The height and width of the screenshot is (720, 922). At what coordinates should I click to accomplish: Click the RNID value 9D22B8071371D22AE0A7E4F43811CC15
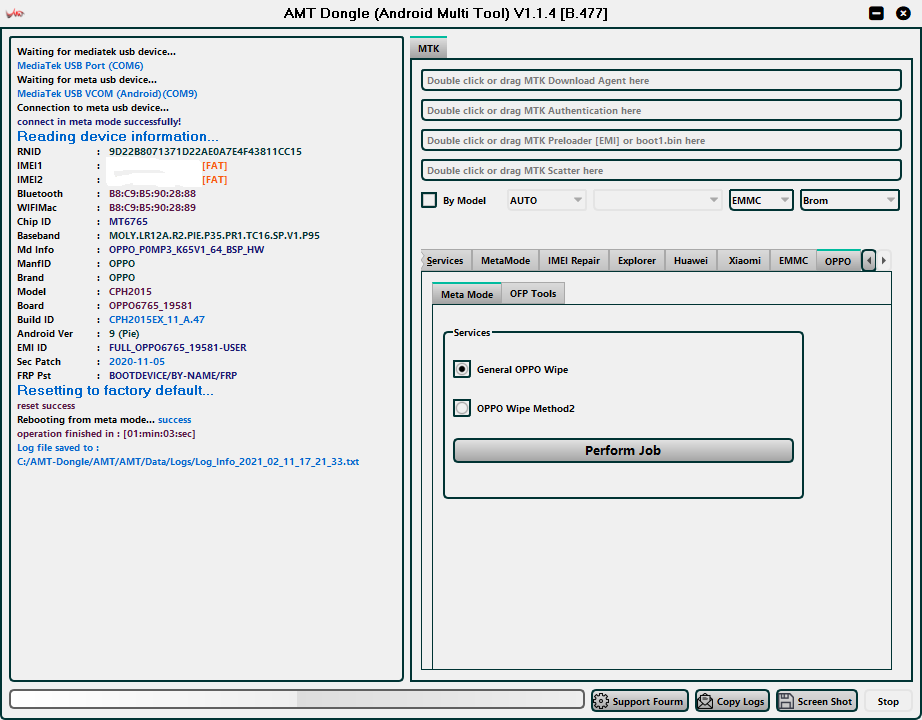point(205,152)
